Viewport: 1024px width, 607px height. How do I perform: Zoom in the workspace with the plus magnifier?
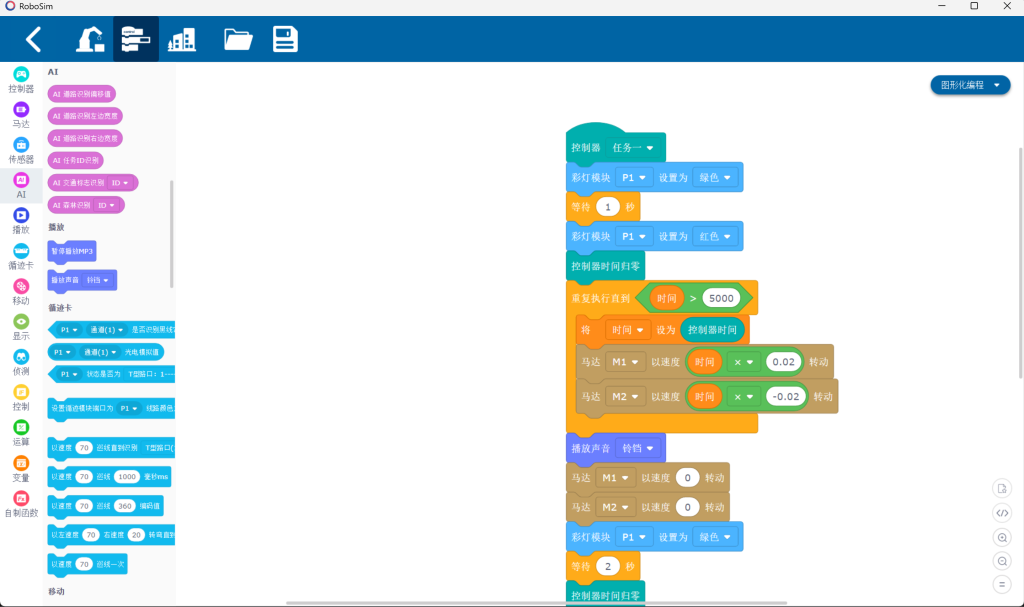tap(1002, 537)
